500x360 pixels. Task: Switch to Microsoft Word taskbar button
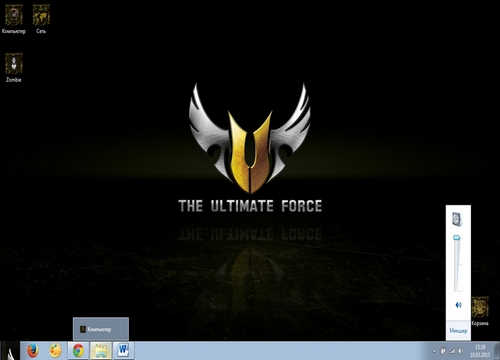[123, 351]
